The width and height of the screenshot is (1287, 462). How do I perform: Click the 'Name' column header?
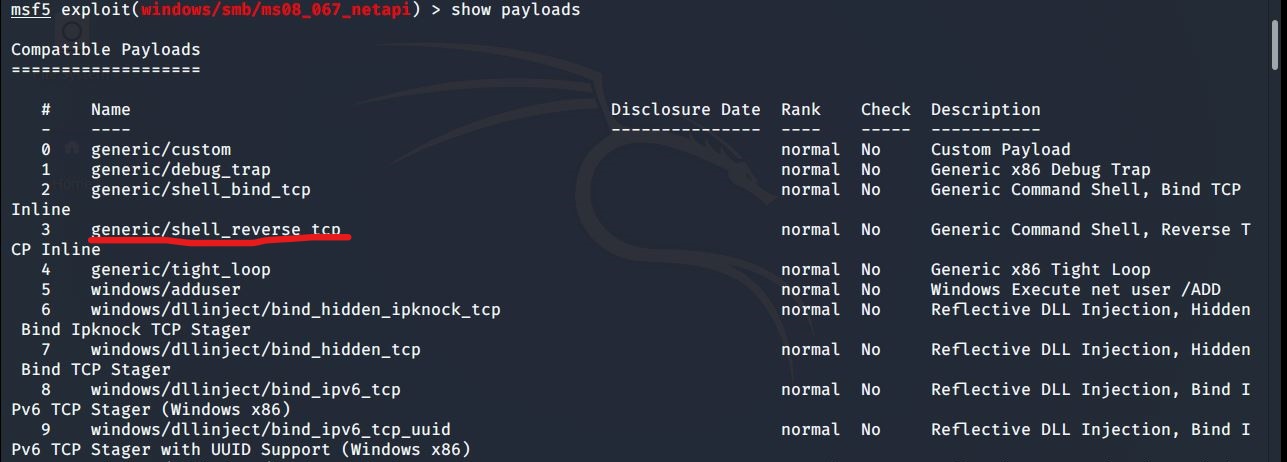pyautogui.click(x=110, y=109)
